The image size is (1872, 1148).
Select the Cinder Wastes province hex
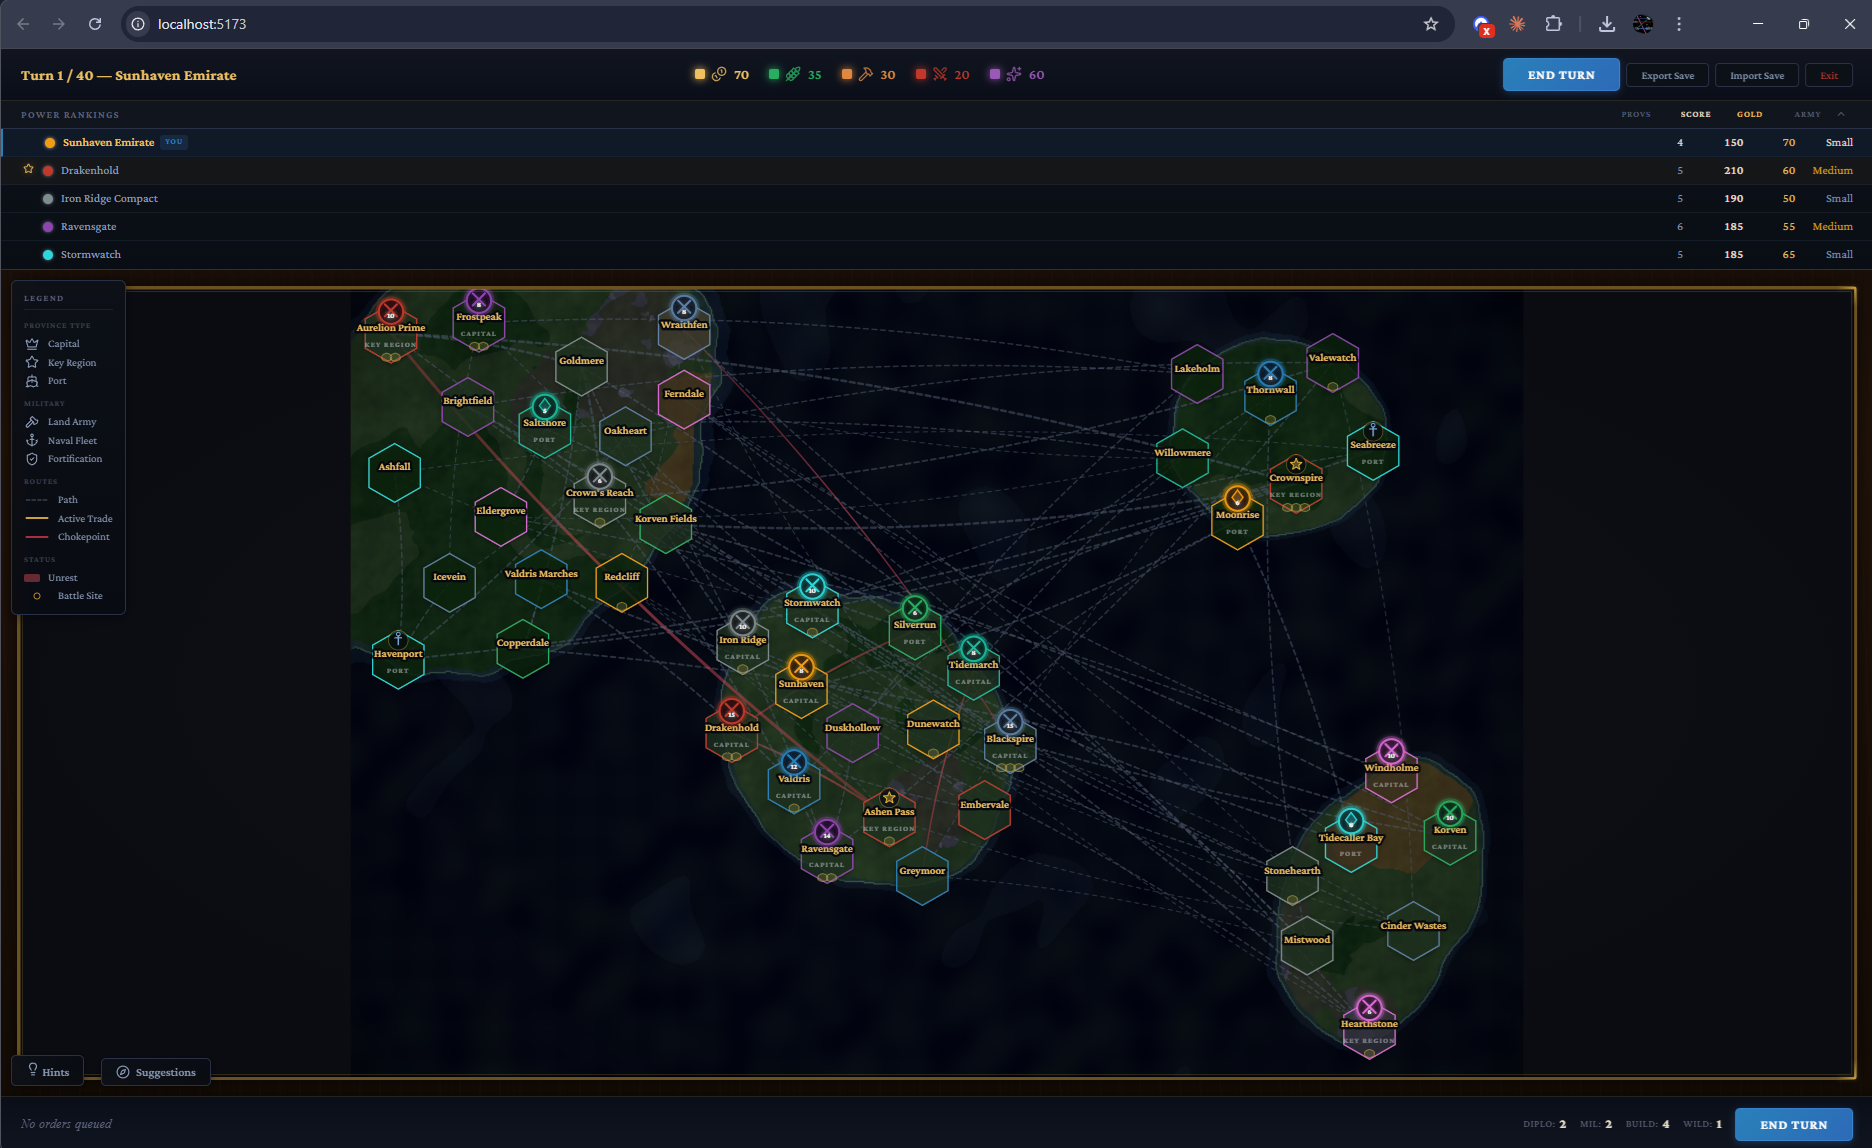click(1413, 931)
